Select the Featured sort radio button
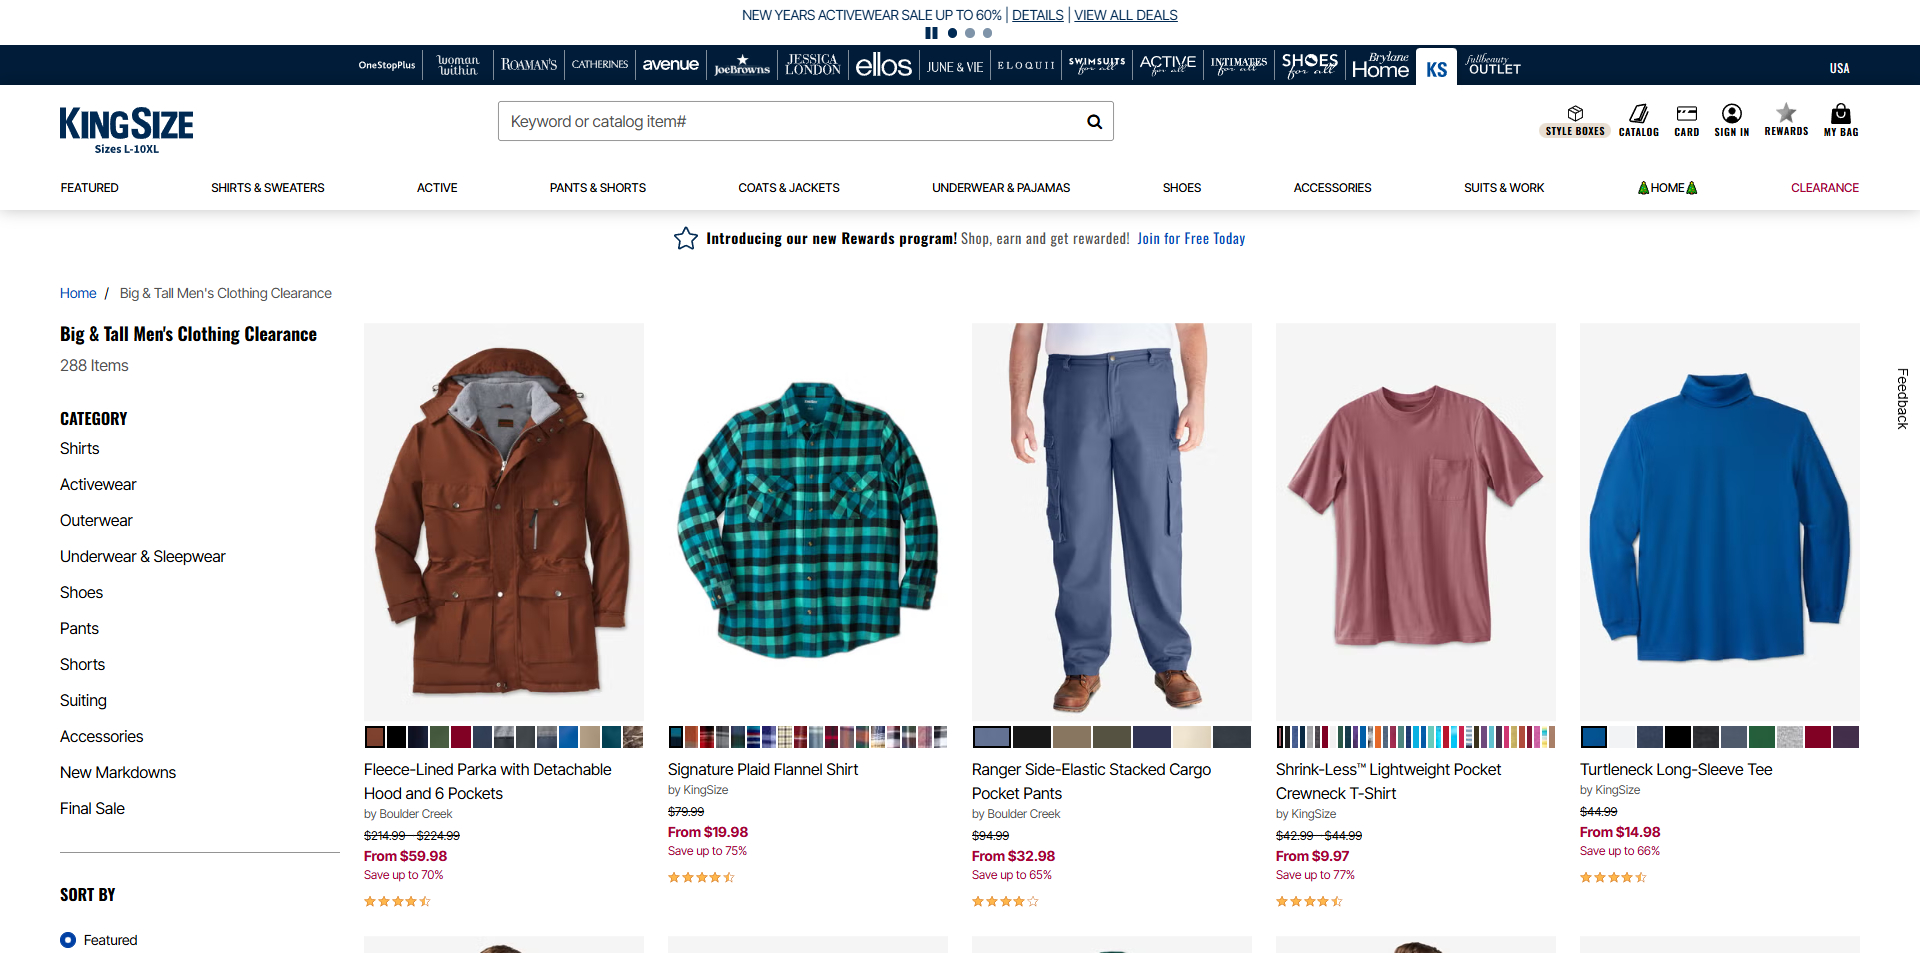 (68, 940)
